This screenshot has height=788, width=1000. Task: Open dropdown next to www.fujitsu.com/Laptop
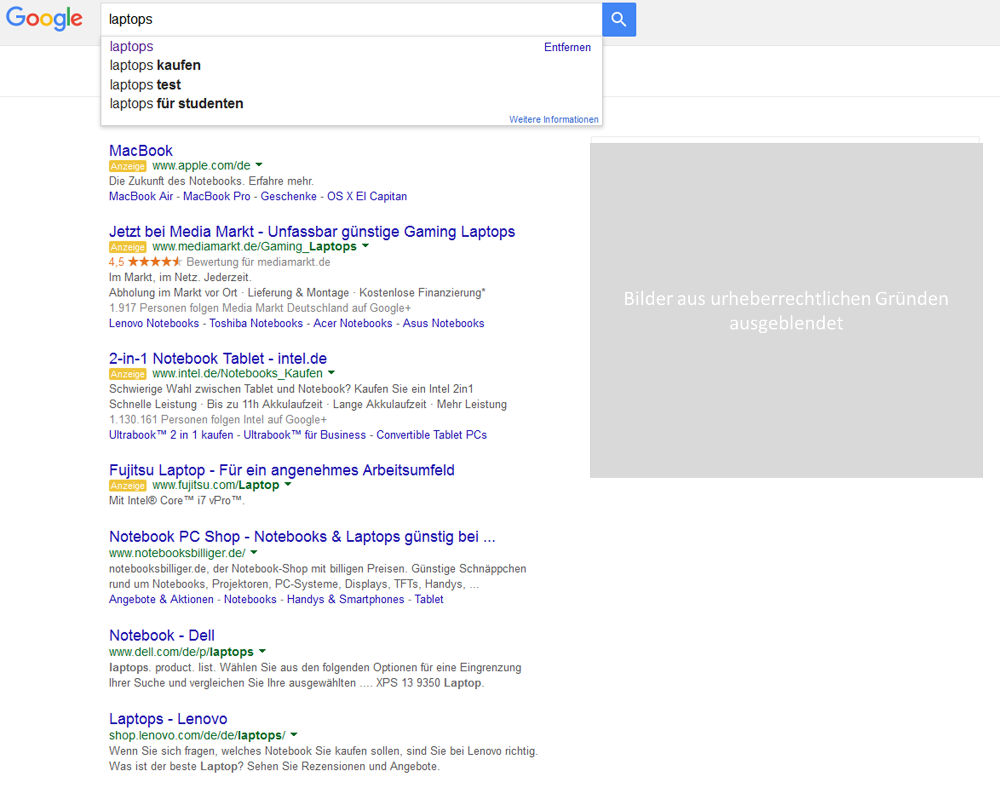point(289,485)
